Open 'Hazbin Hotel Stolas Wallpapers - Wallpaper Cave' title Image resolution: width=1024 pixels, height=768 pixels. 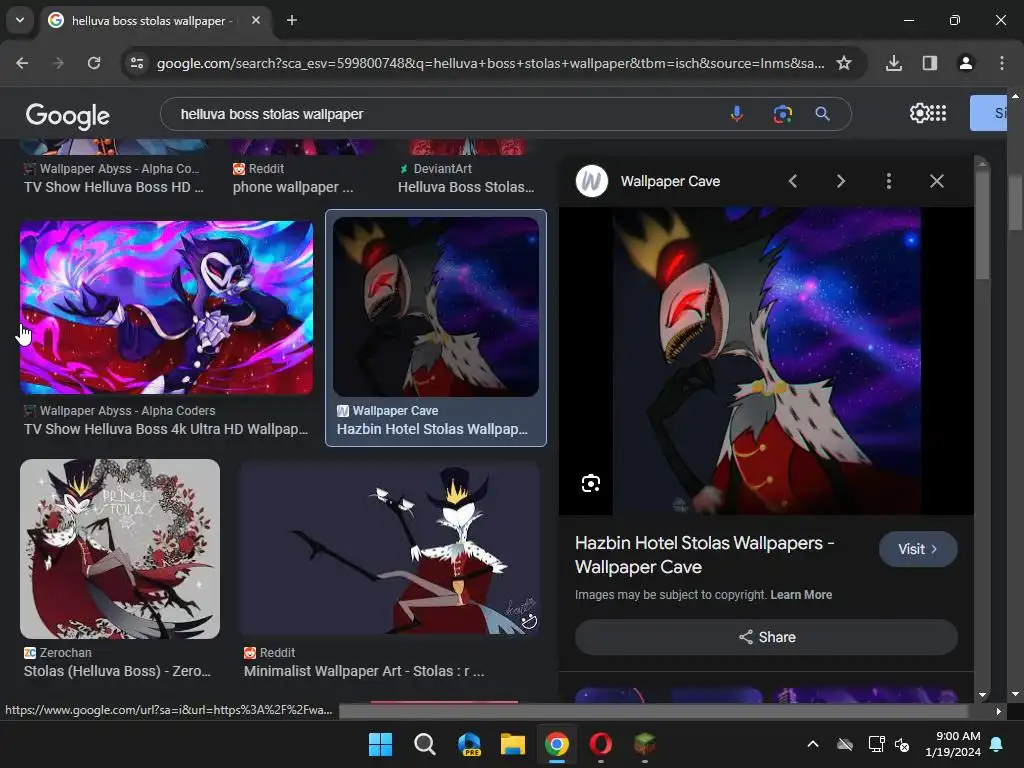pyautogui.click(x=704, y=554)
